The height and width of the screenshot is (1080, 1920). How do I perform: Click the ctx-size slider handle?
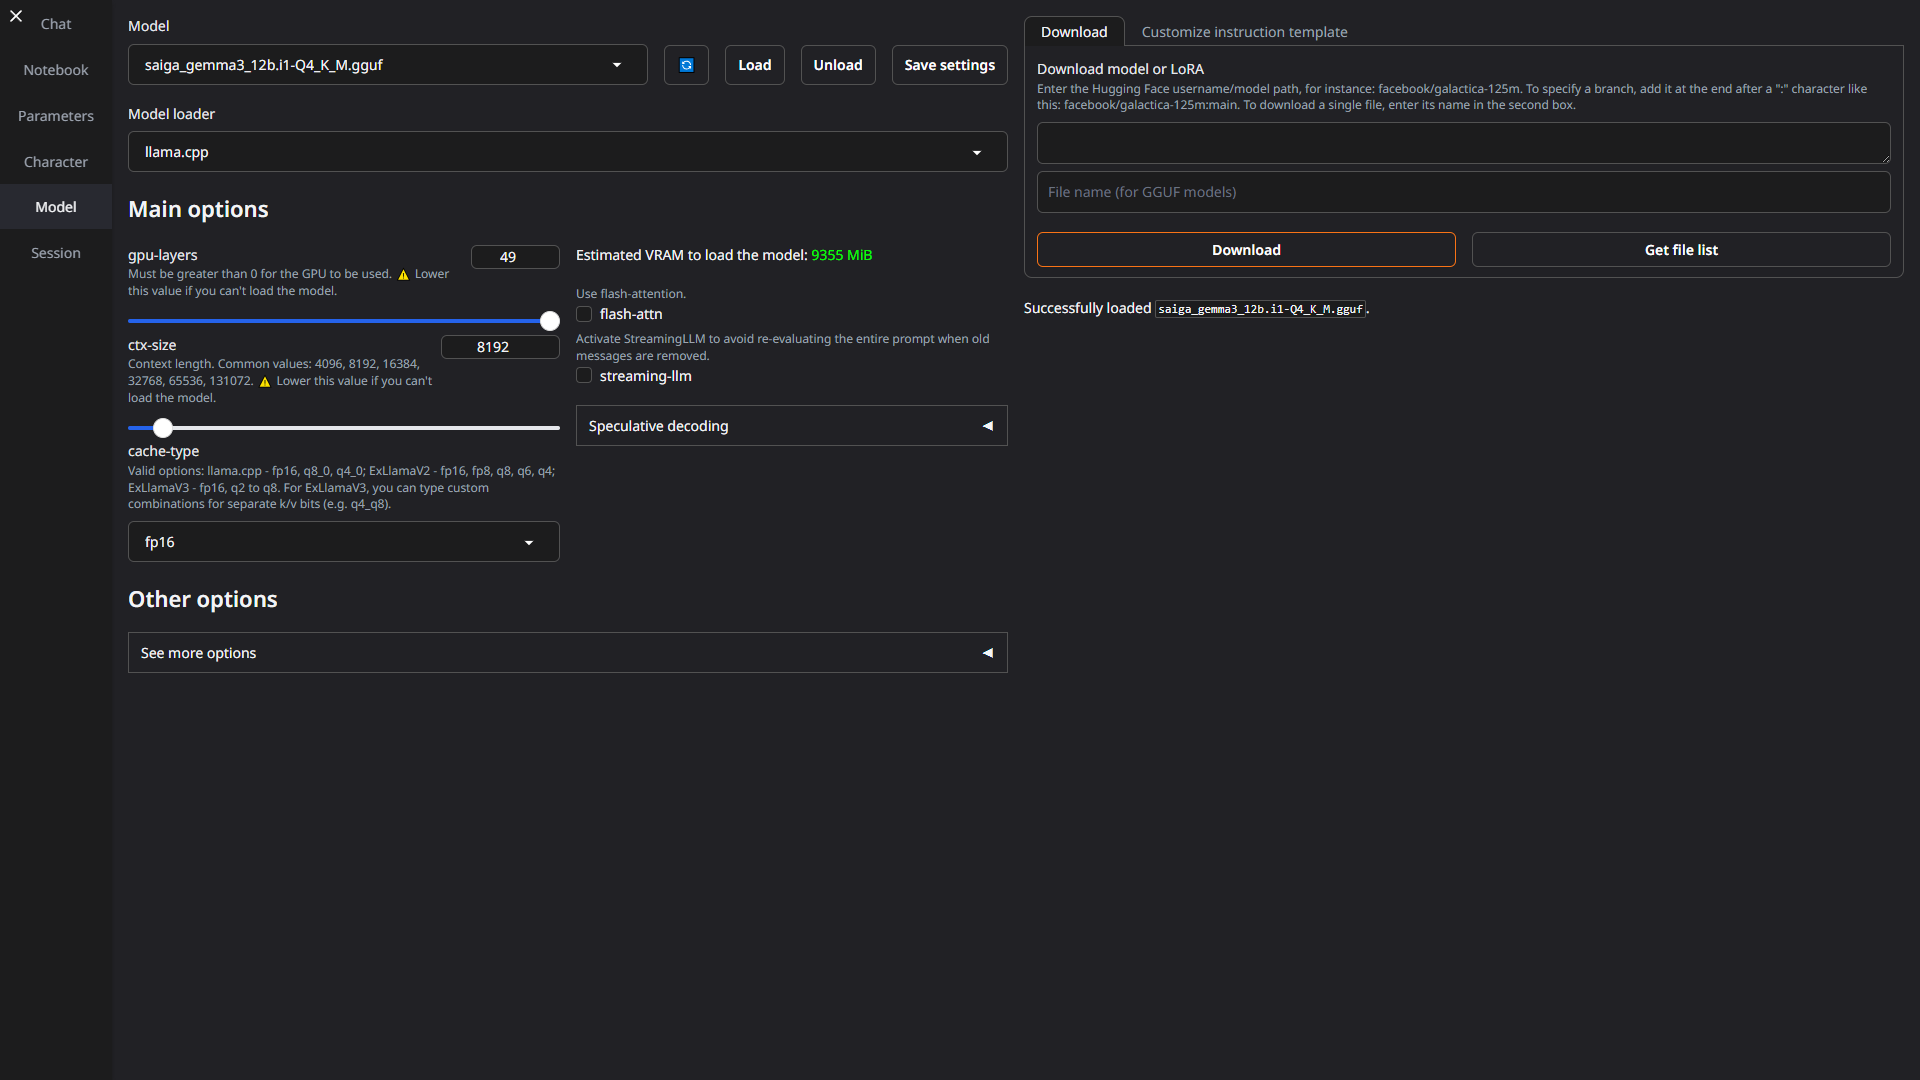click(163, 428)
